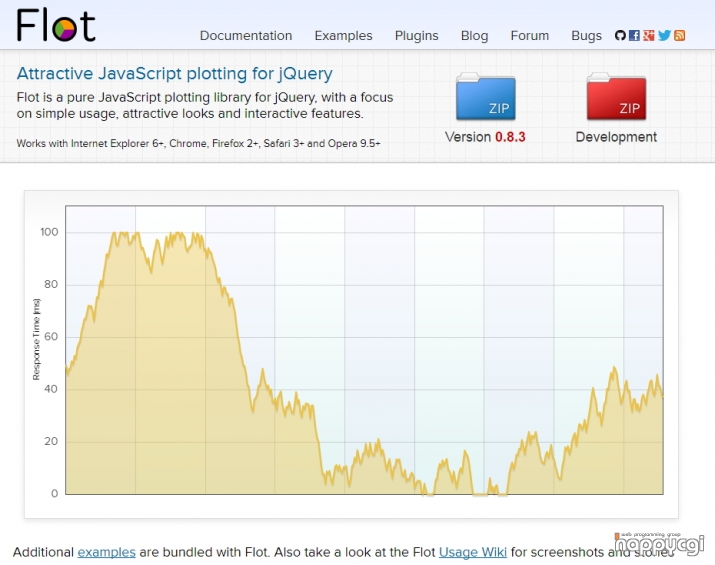
Task: Open the Forum menu item
Action: (529, 36)
